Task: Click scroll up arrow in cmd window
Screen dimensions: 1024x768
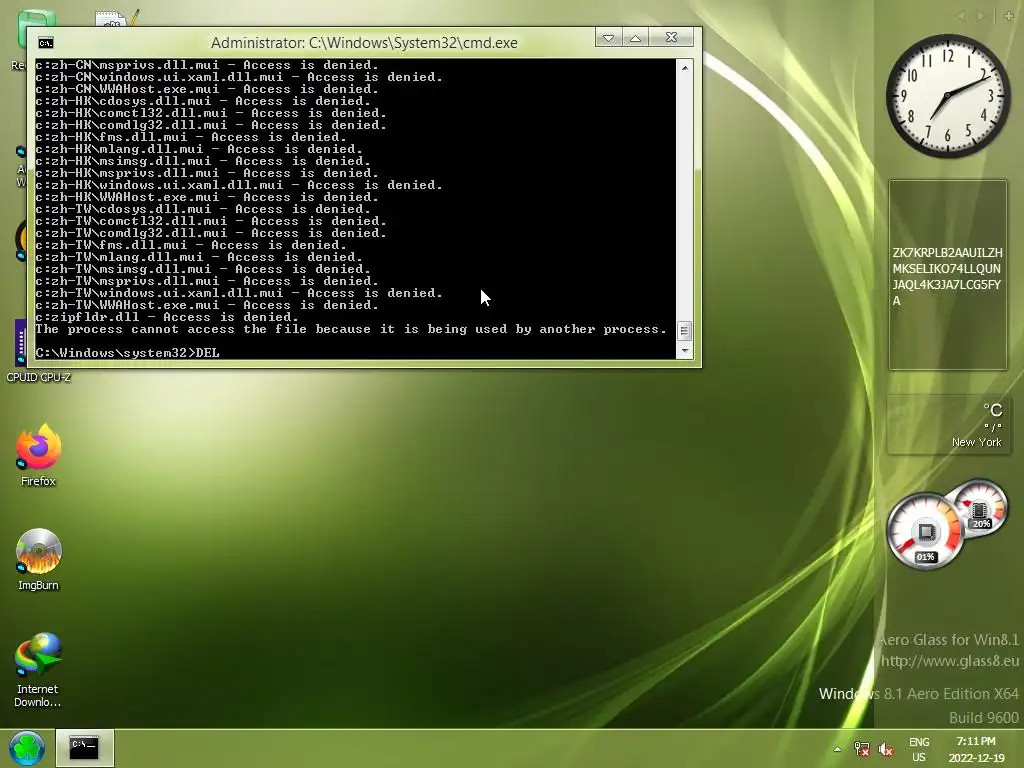Action: (684, 67)
